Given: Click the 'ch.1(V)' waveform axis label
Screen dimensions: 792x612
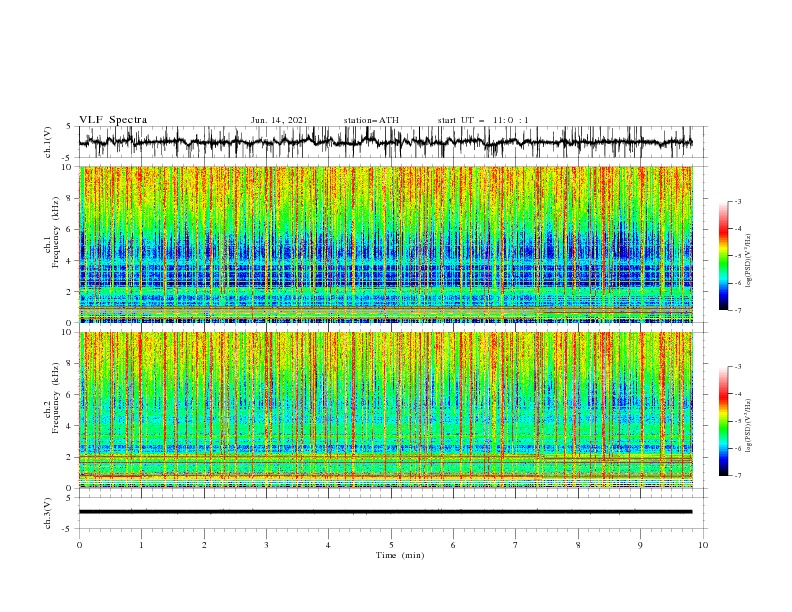Looking at the screenshot, I should pyautogui.click(x=48, y=142).
